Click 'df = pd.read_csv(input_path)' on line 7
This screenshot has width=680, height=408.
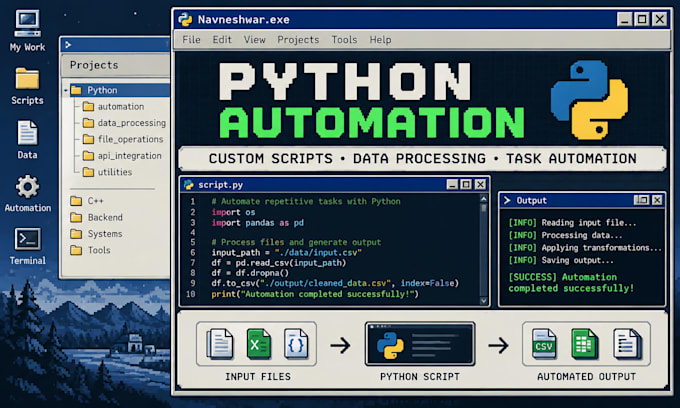pos(279,263)
